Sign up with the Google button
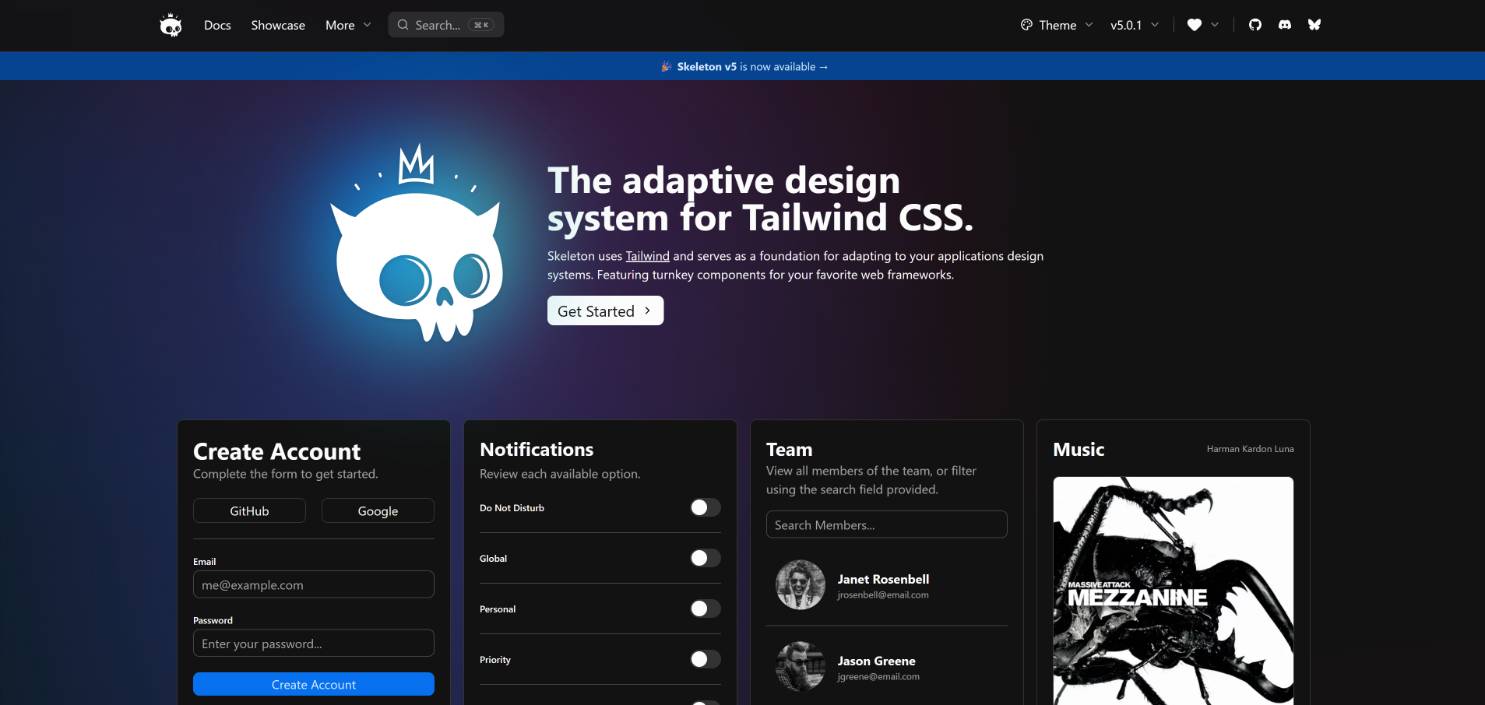Image resolution: width=1485 pixels, height=705 pixels. point(378,510)
